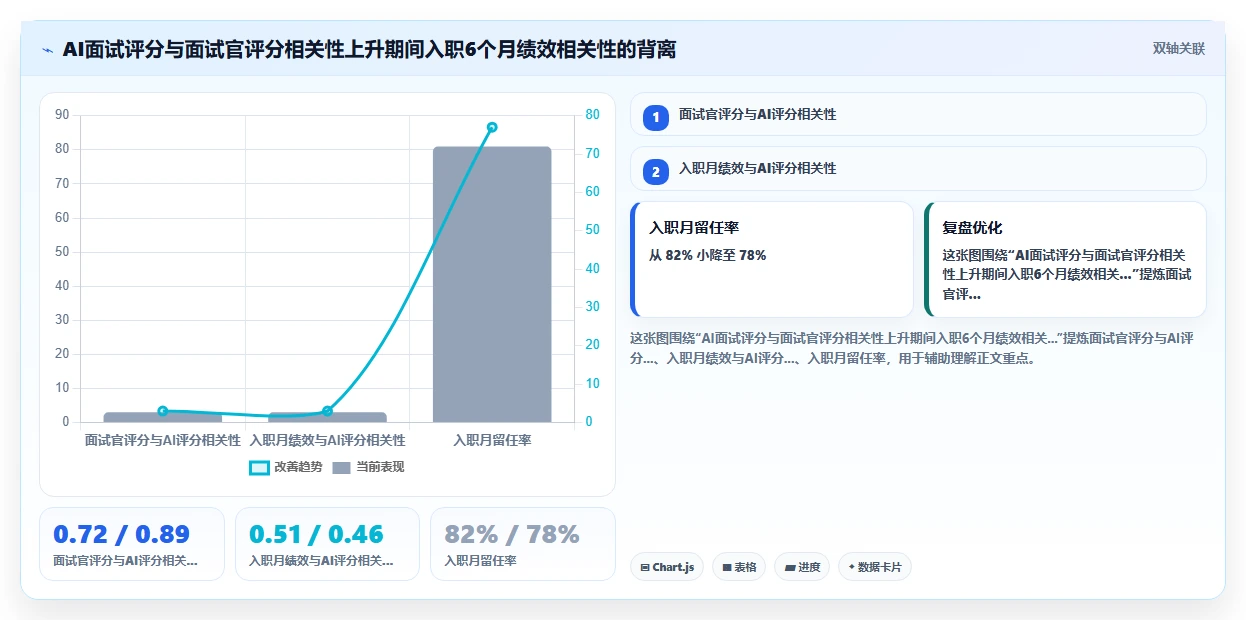Click the x-axis label 面试官评分与AI评分相关性

pos(163,439)
